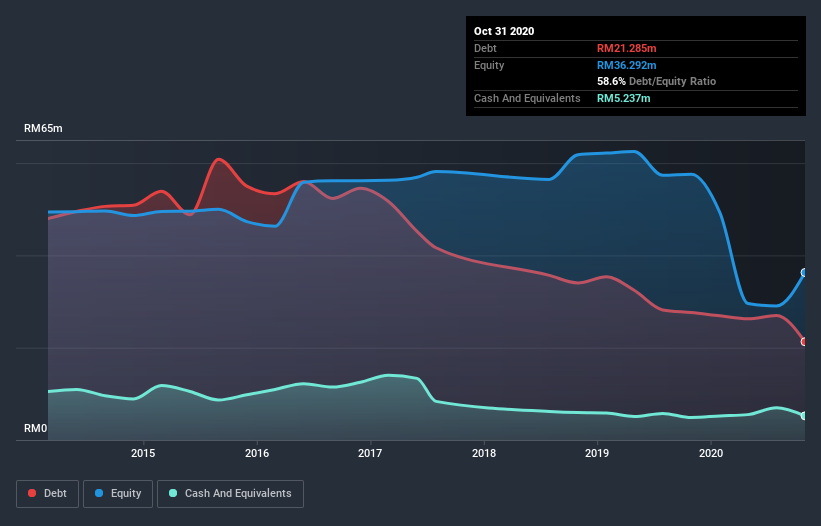Click the red Debt data point marker
This screenshot has height=526, width=821.
[804, 342]
